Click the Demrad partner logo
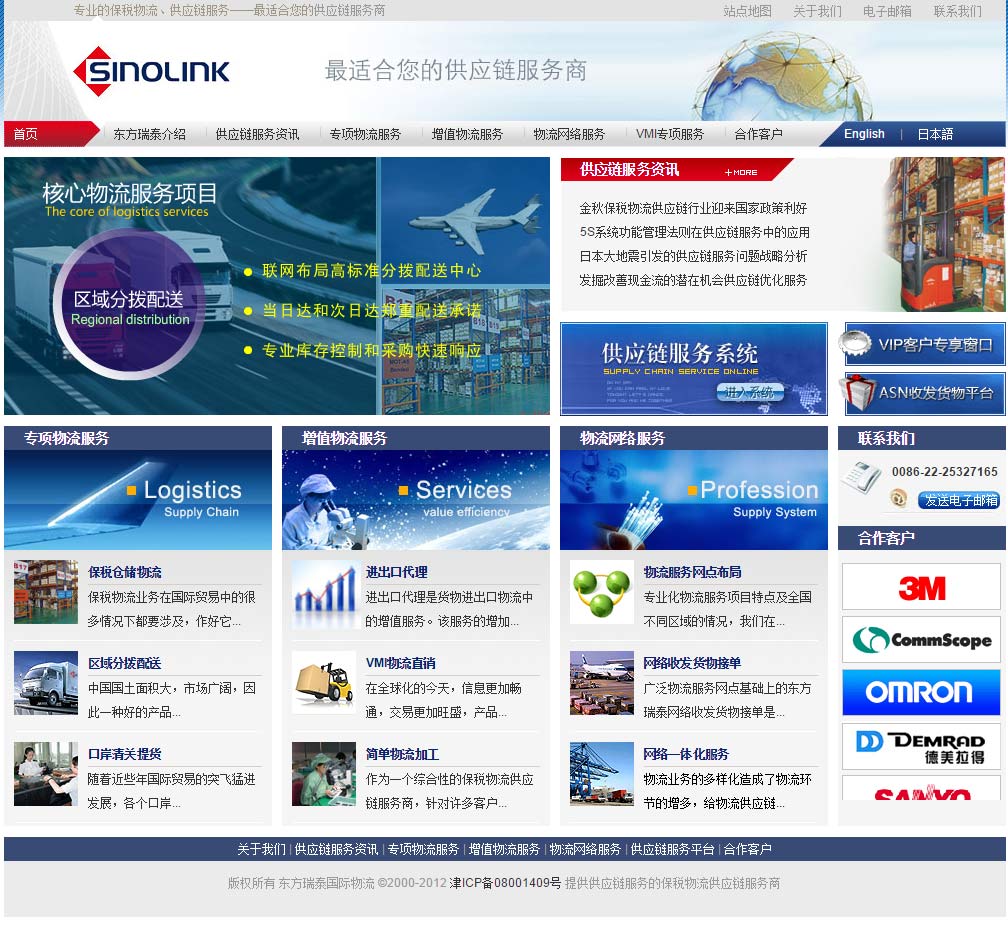The width and height of the screenshot is (1008, 928). tap(920, 746)
